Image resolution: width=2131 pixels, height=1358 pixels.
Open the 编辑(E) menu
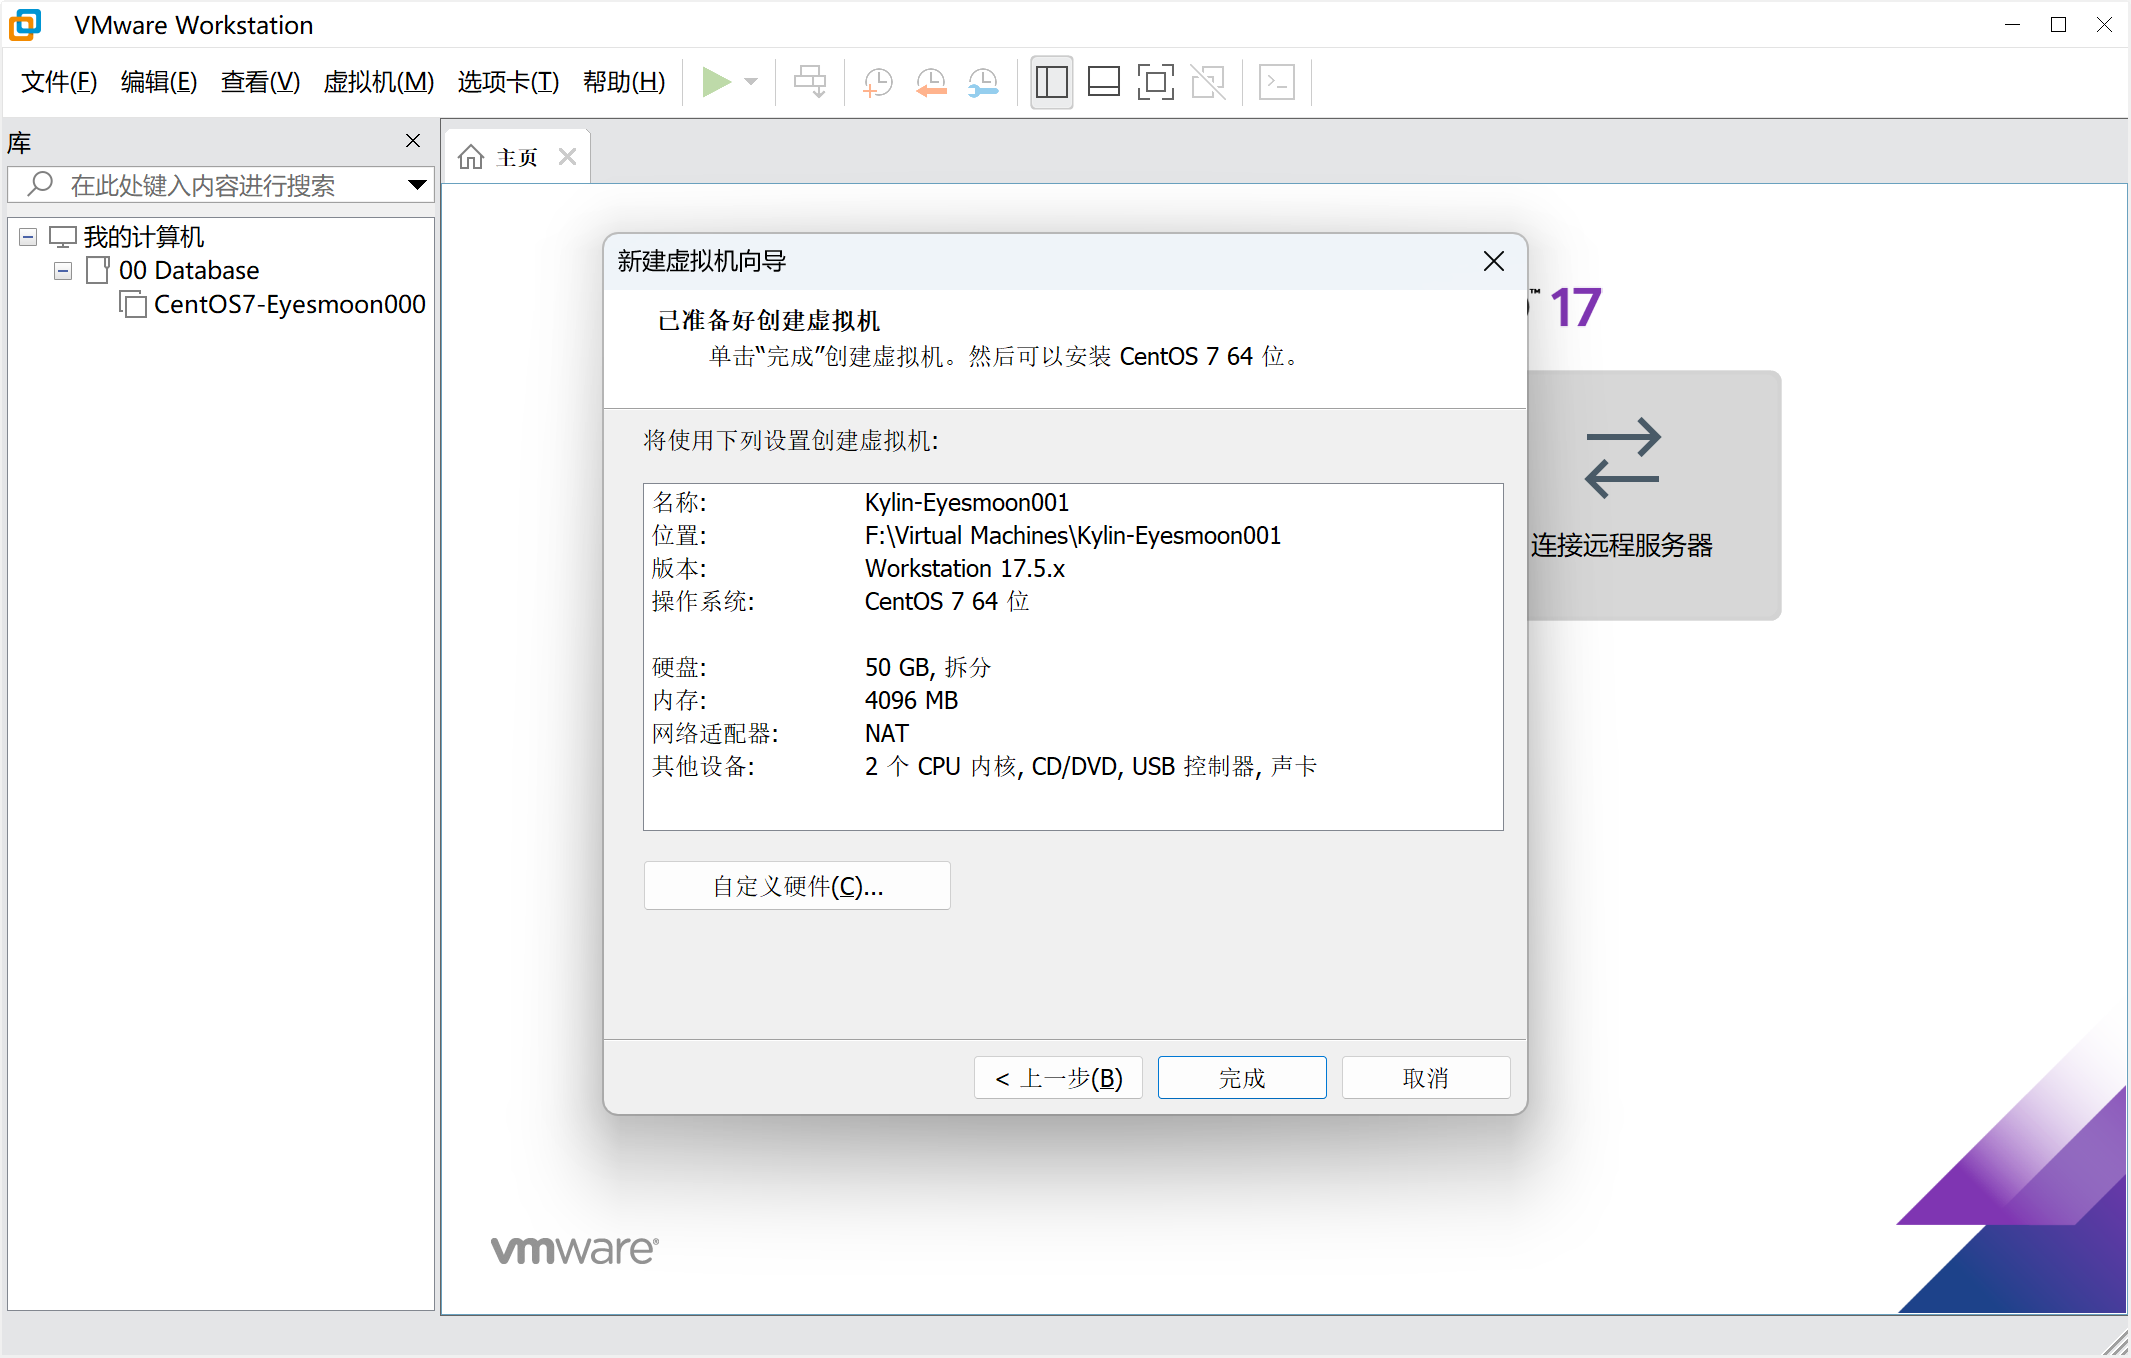[159, 82]
